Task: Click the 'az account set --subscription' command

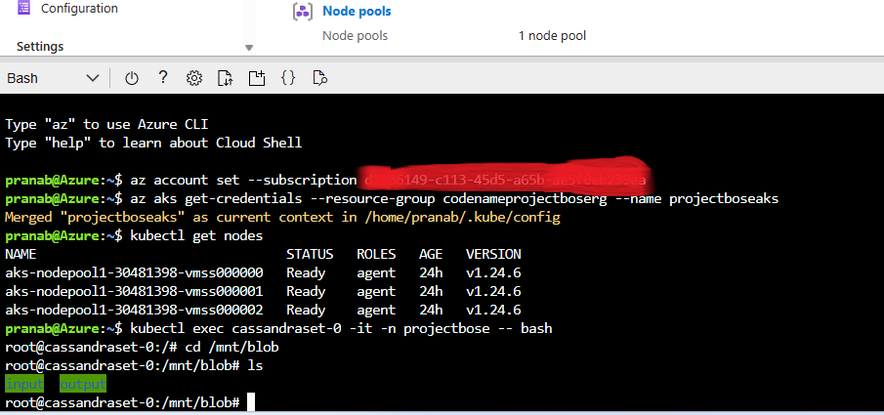Action: point(244,180)
